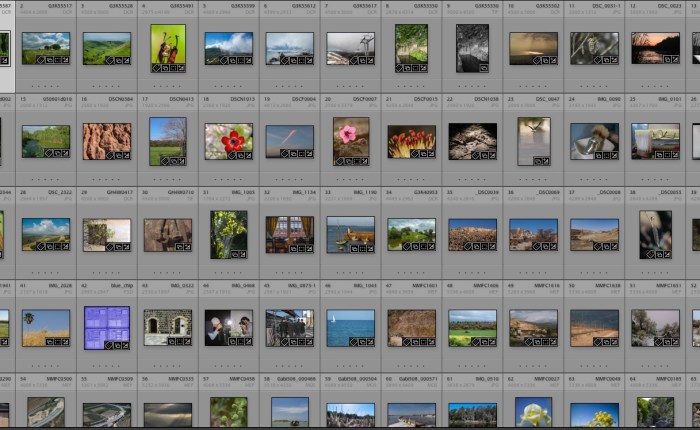The width and height of the screenshot is (700, 430).
Task: Select the pink flower photo DSCP0007
Action: (x=350, y=138)
